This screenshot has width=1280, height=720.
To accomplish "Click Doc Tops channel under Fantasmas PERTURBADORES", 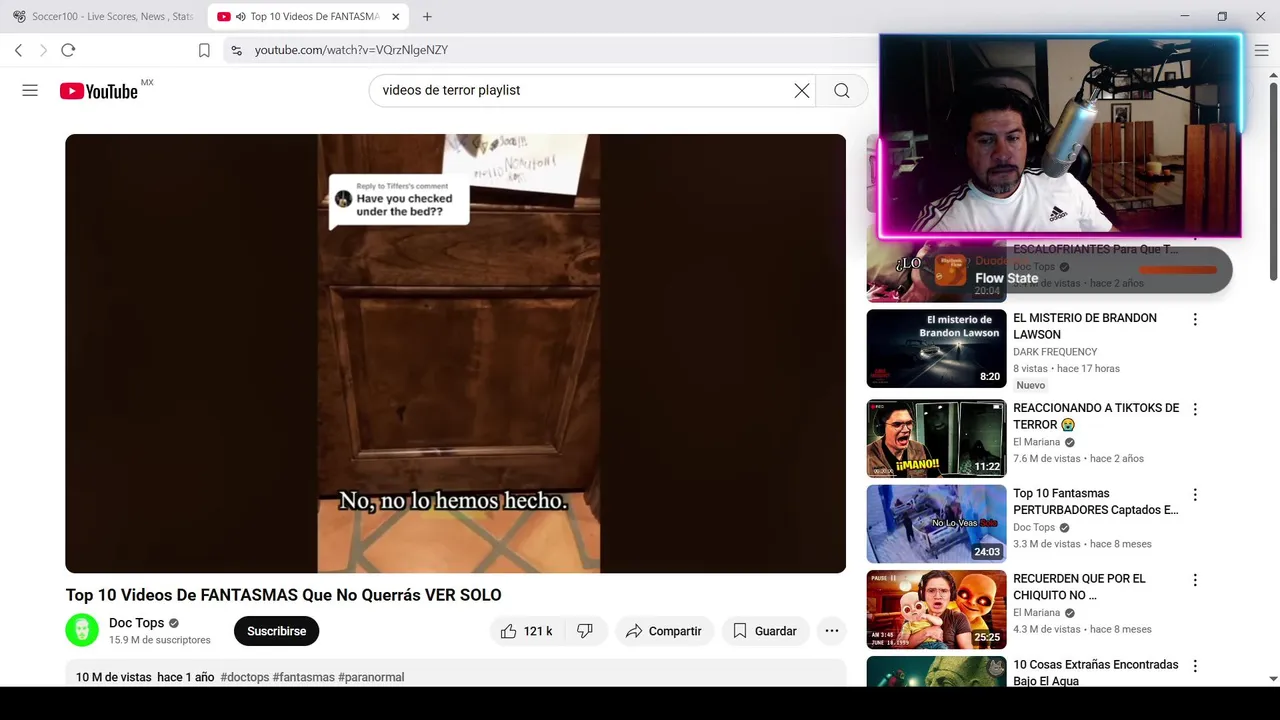I will (1034, 527).
